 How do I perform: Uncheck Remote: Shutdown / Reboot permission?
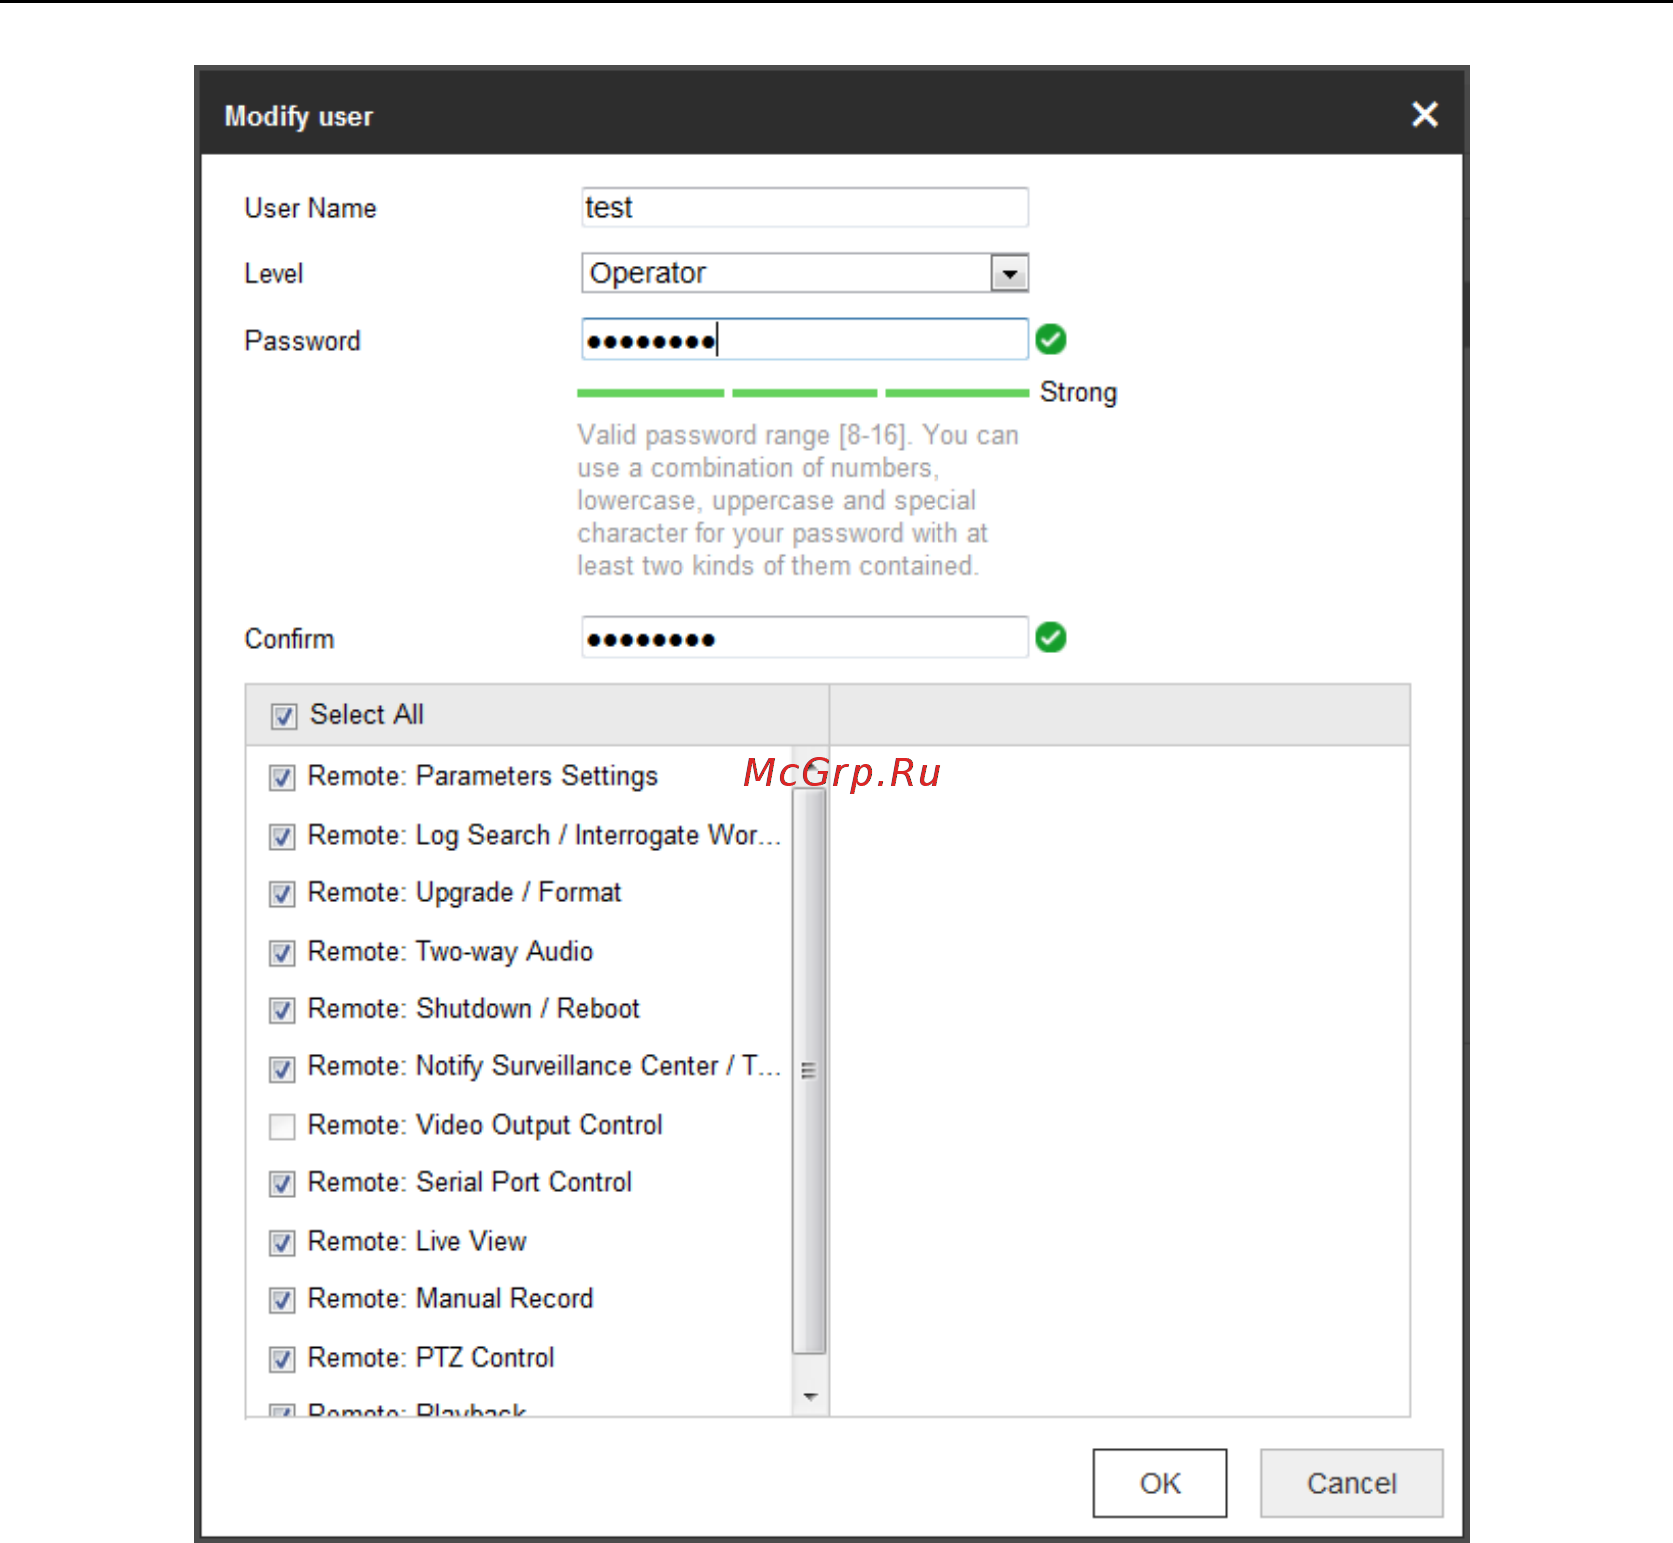tap(282, 1010)
